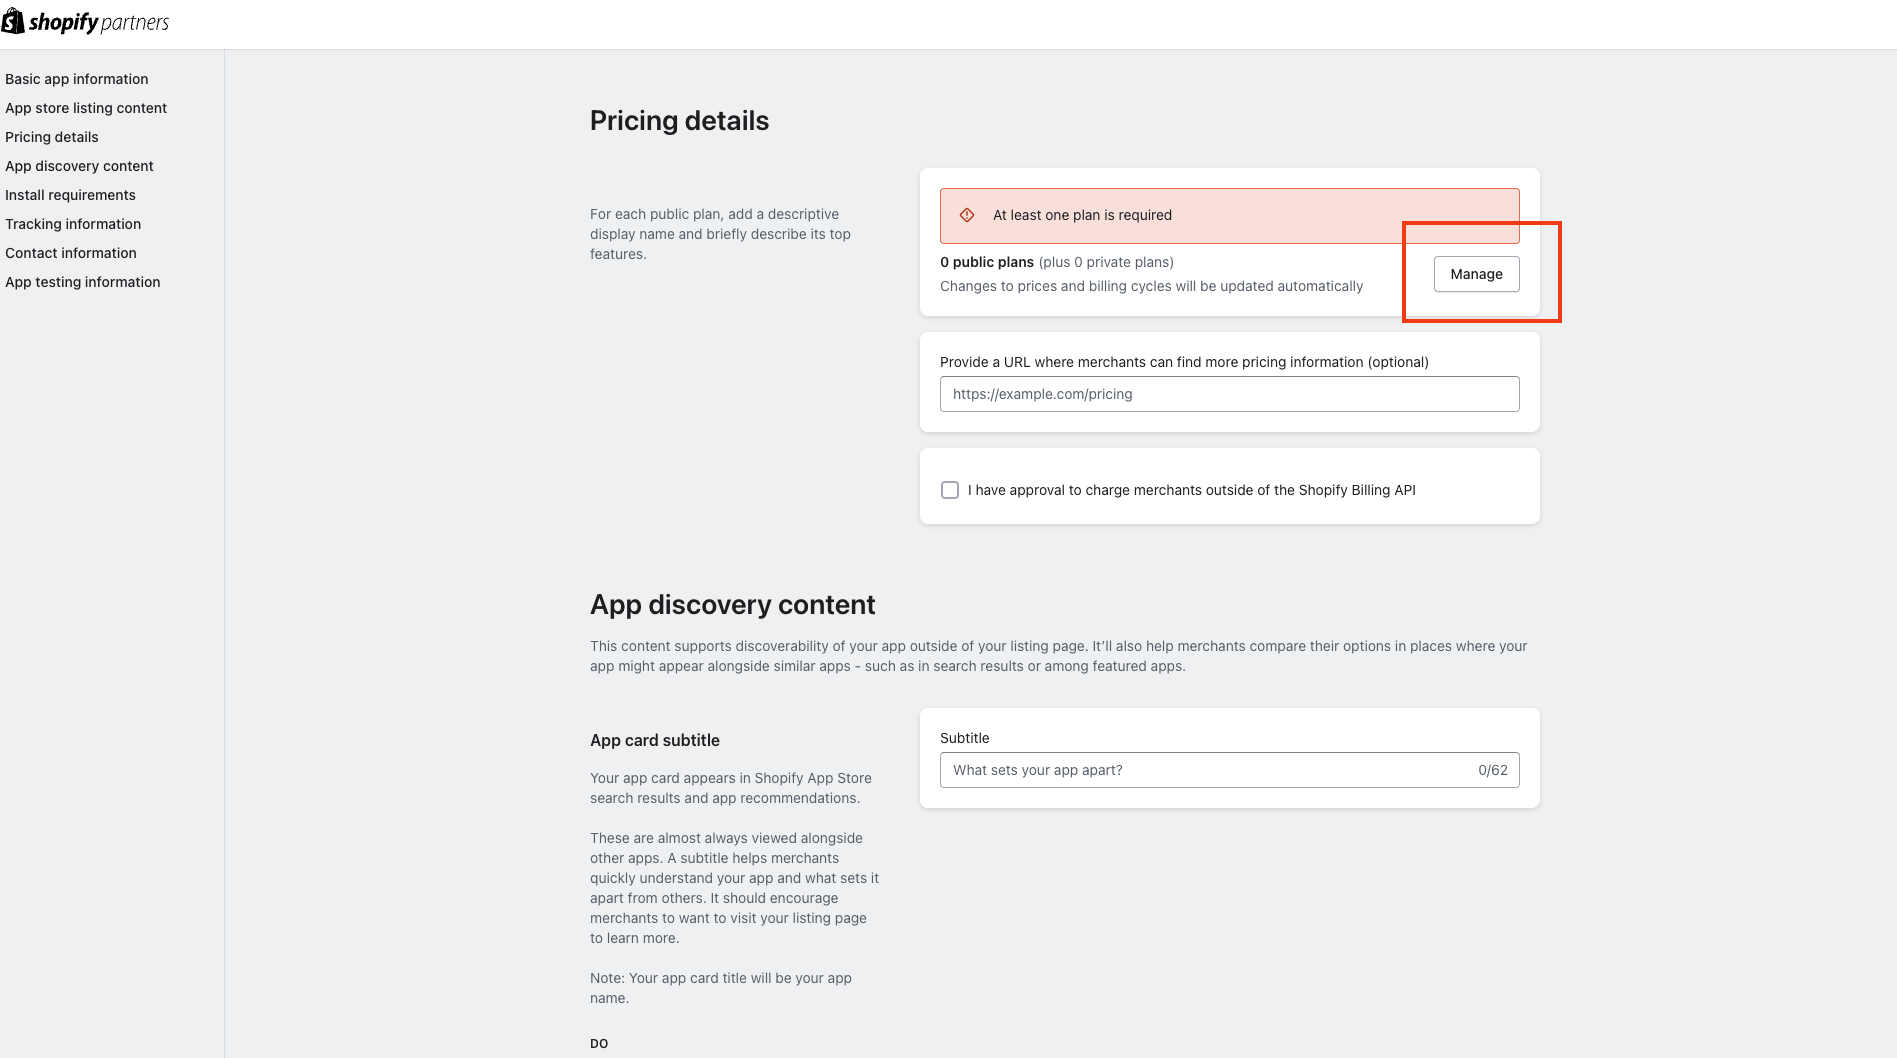This screenshot has height=1058, width=1897.
Task: Jump to App discovery content in sidebar
Action: 79,166
